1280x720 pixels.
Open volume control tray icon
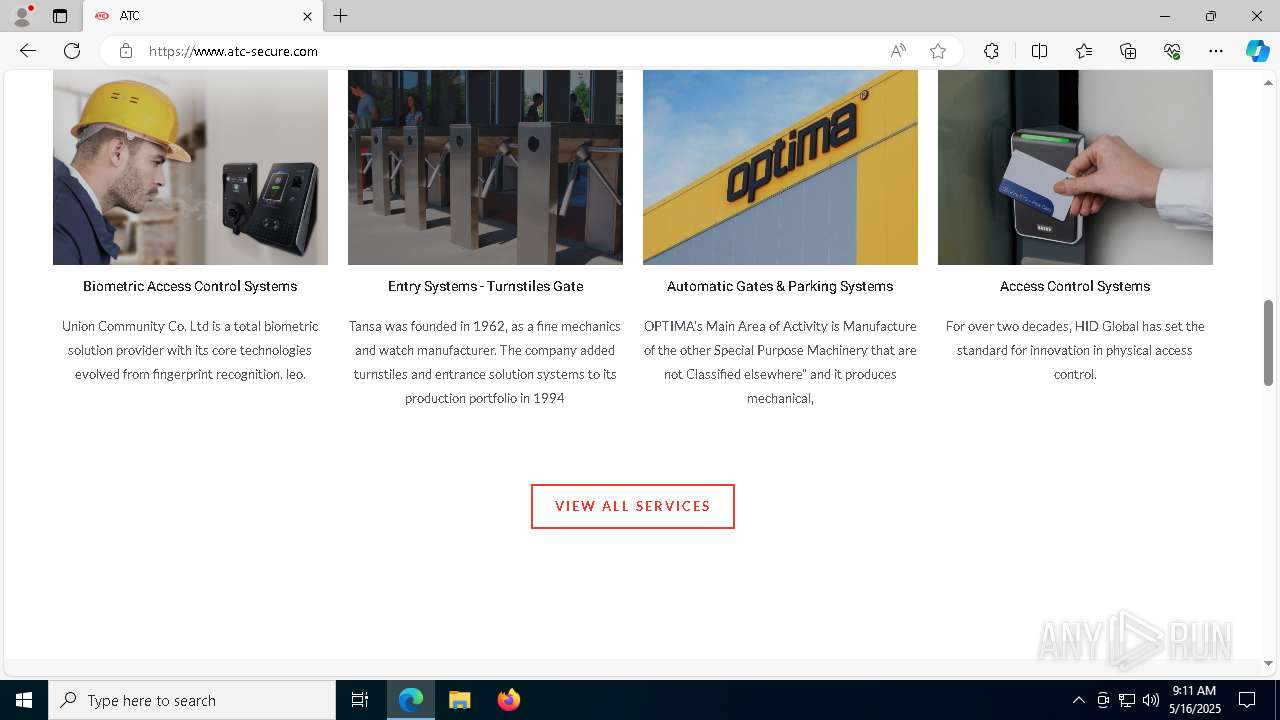click(1151, 700)
